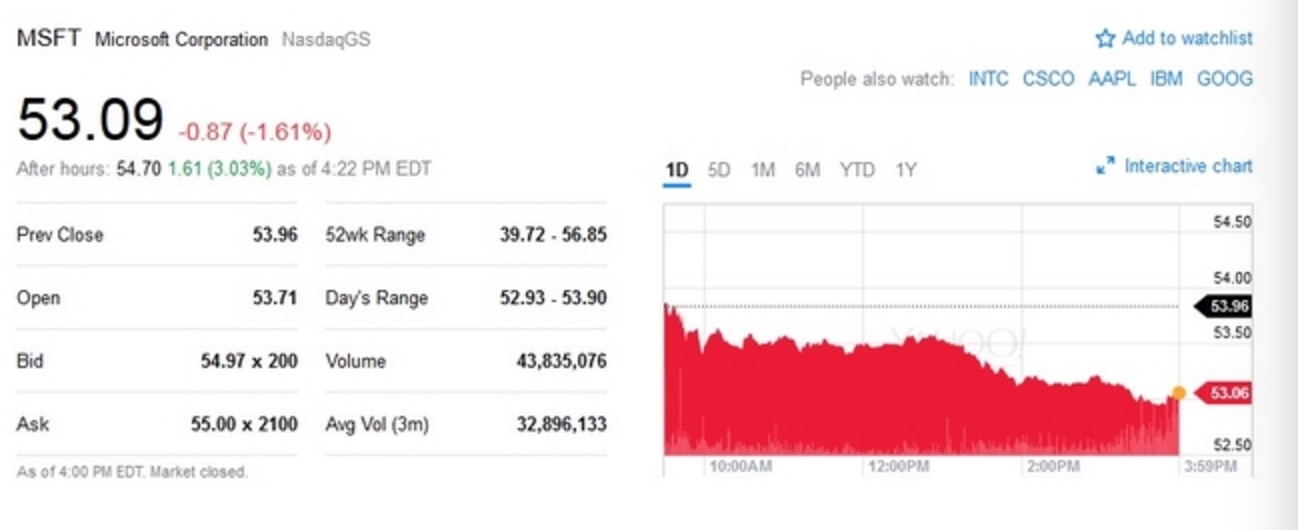This screenshot has height=530, width=1298.
Task: Open the Interactive chart link
Action: click(x=1188, y=167)
